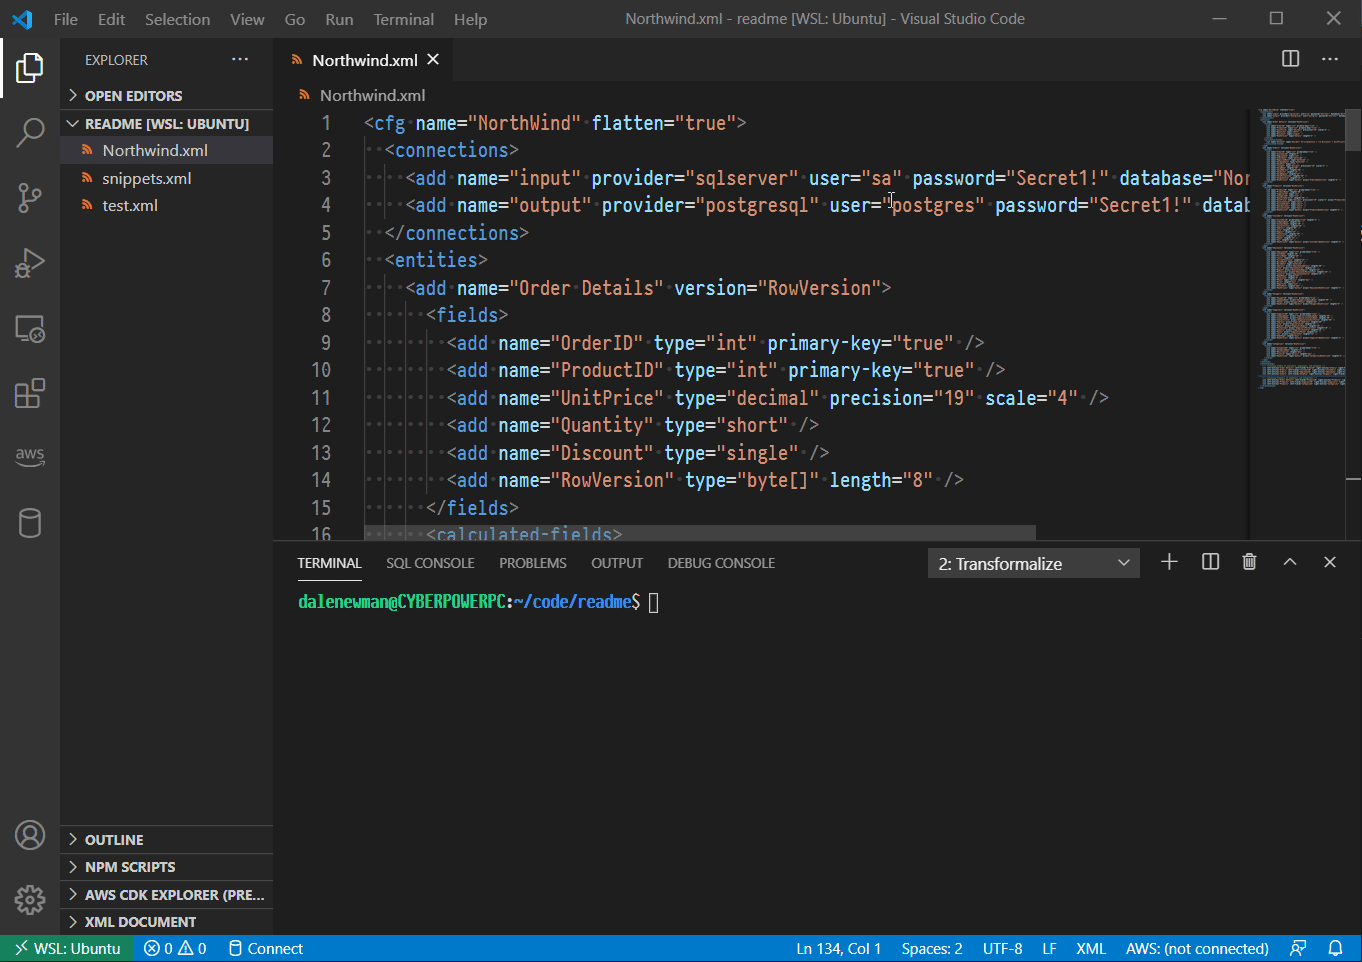Screen dimensions: 1362x962
Task: Open the Terminal menu
Action: (403, 19)
